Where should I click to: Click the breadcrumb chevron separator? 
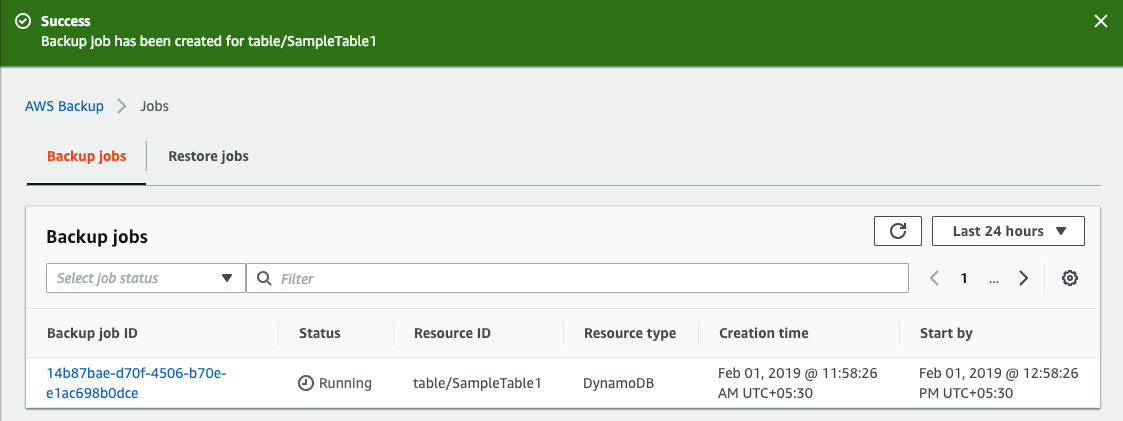(122, 106)
